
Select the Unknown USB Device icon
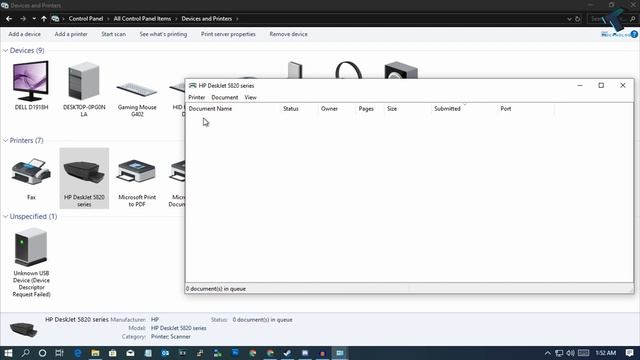coord(31,262)
